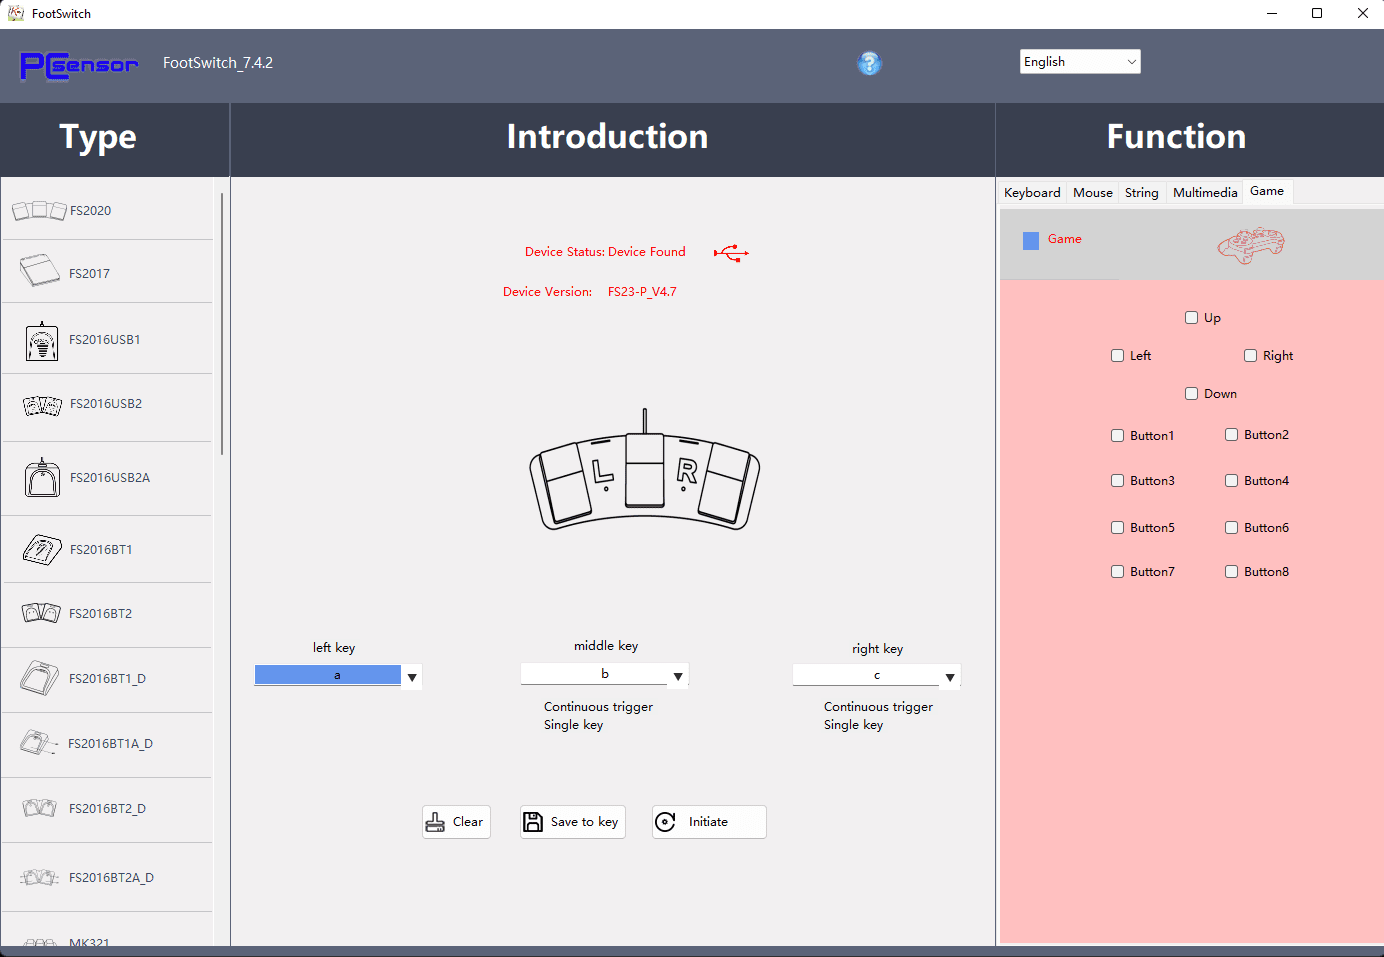
Task: Switch to the Keyboard tab
Action: coord(1032,193)
